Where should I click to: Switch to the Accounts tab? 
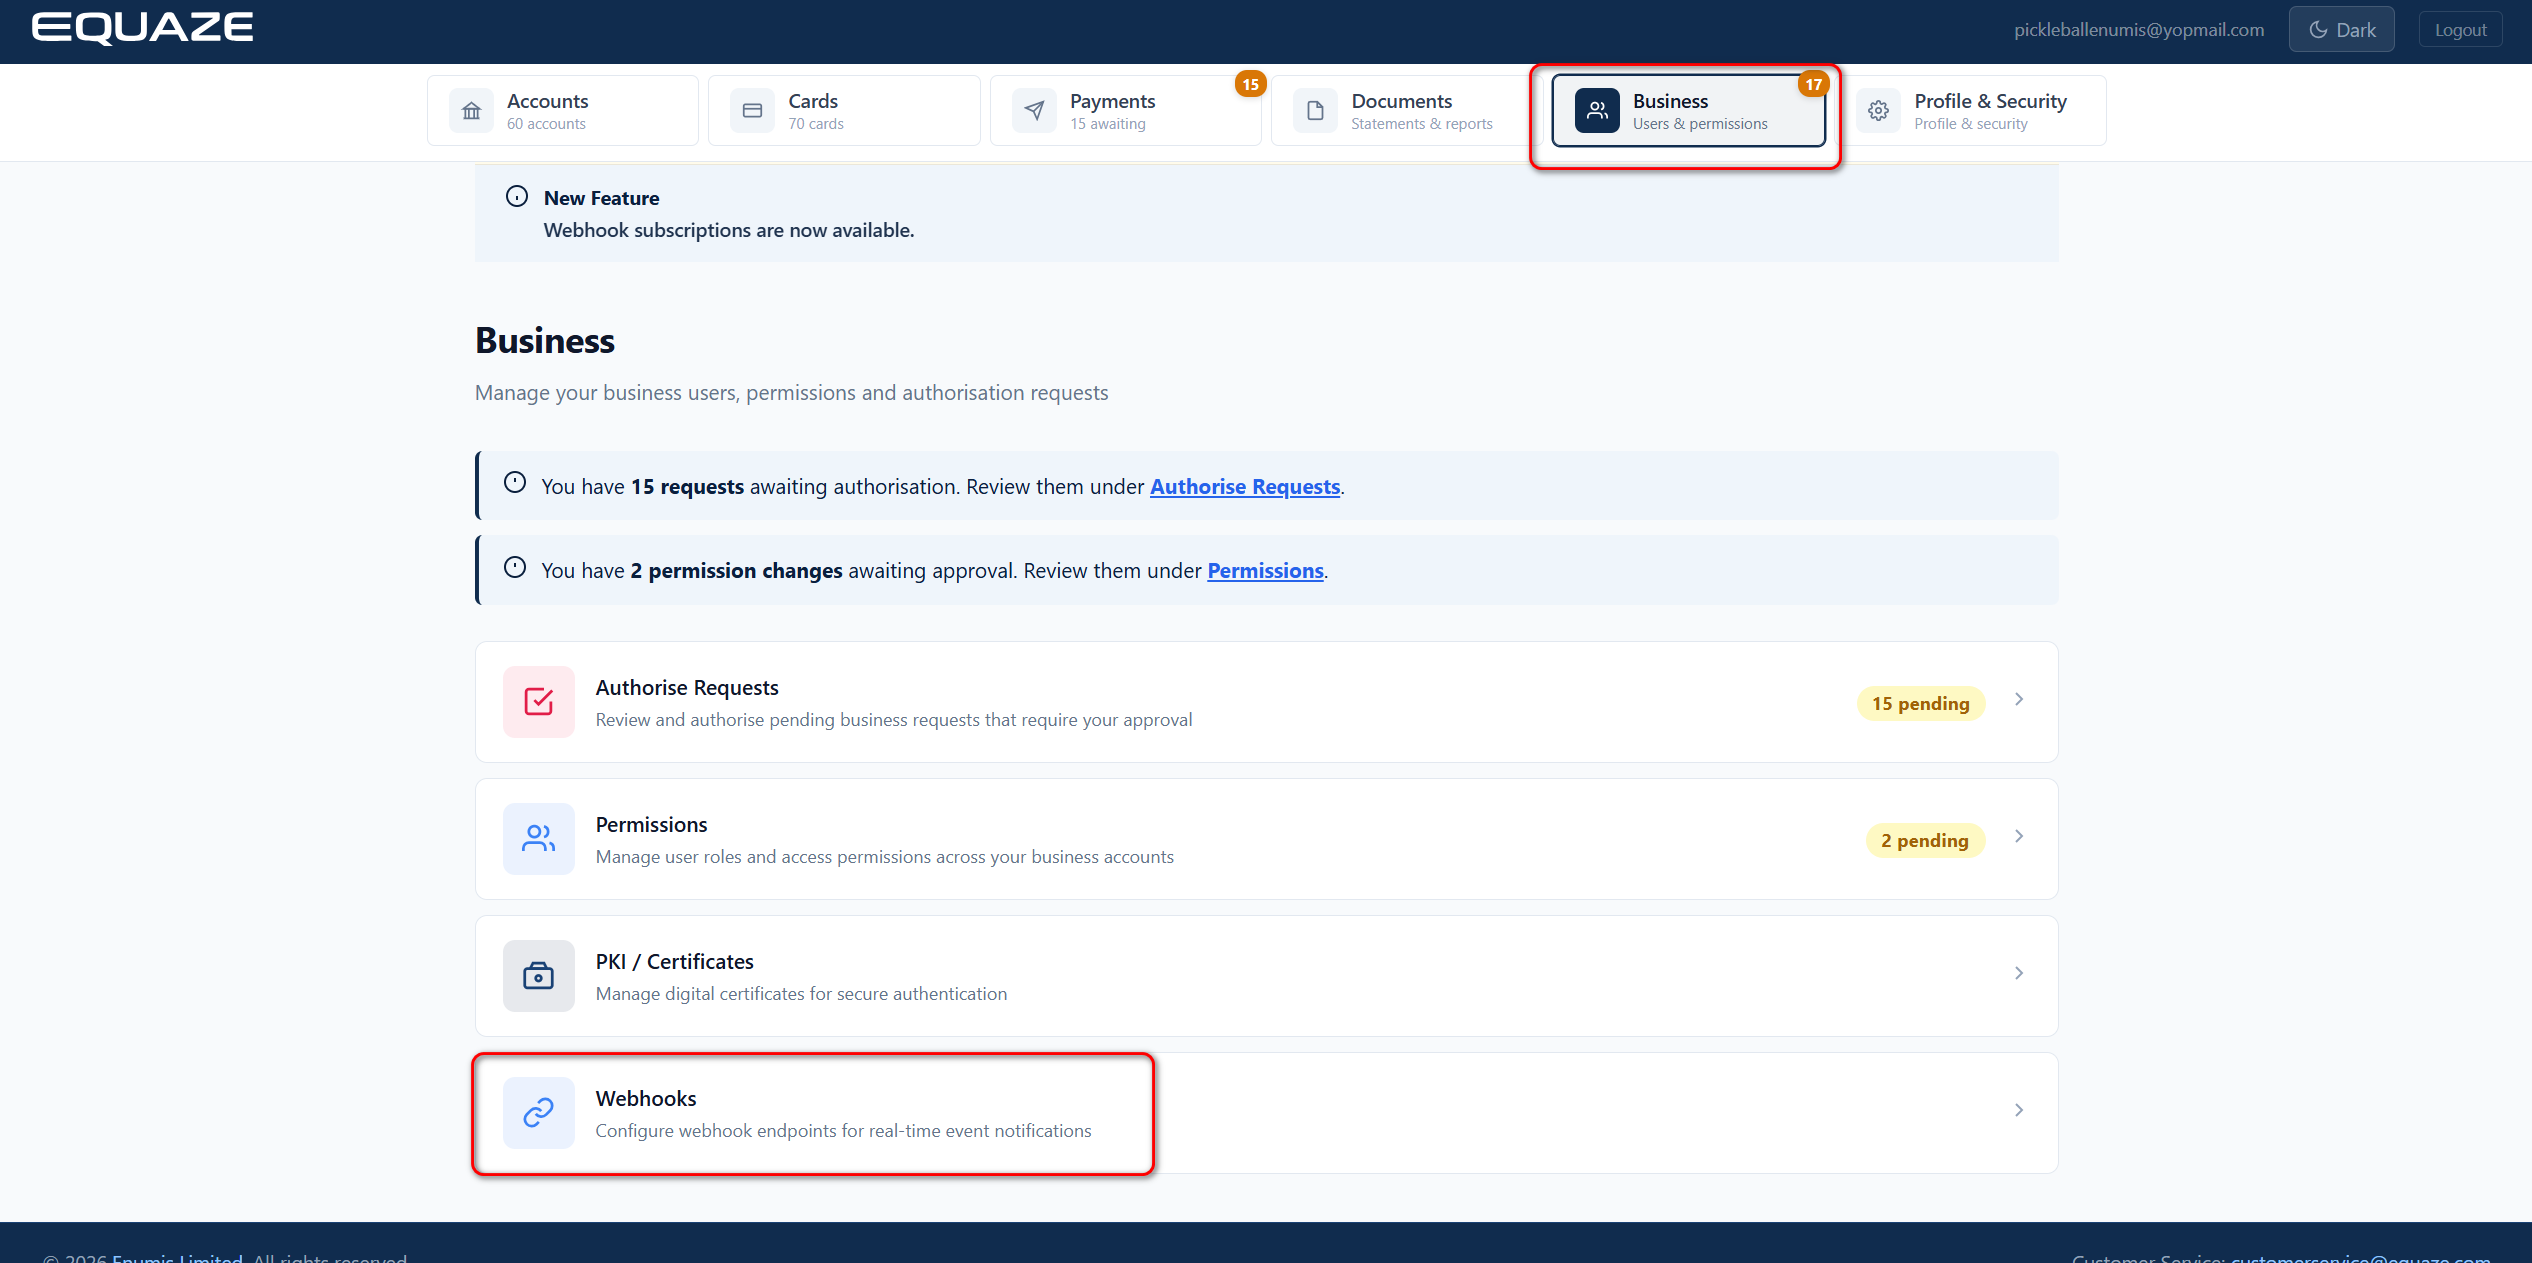(563, 111)
